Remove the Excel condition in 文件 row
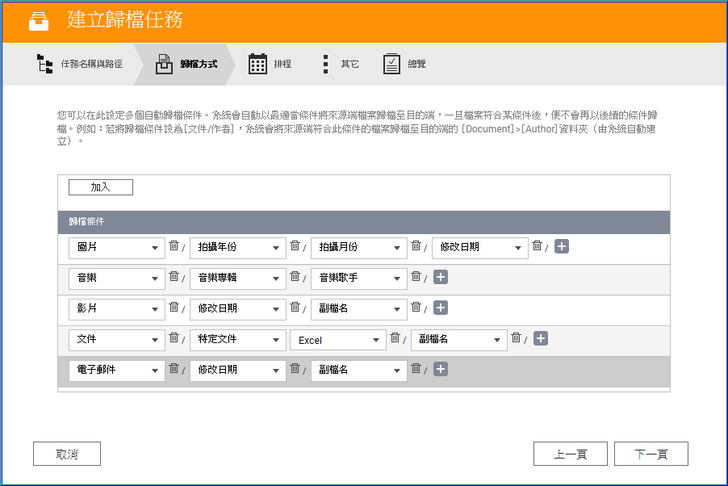Screen dimensions: 728x486 [x=394, y=338]
